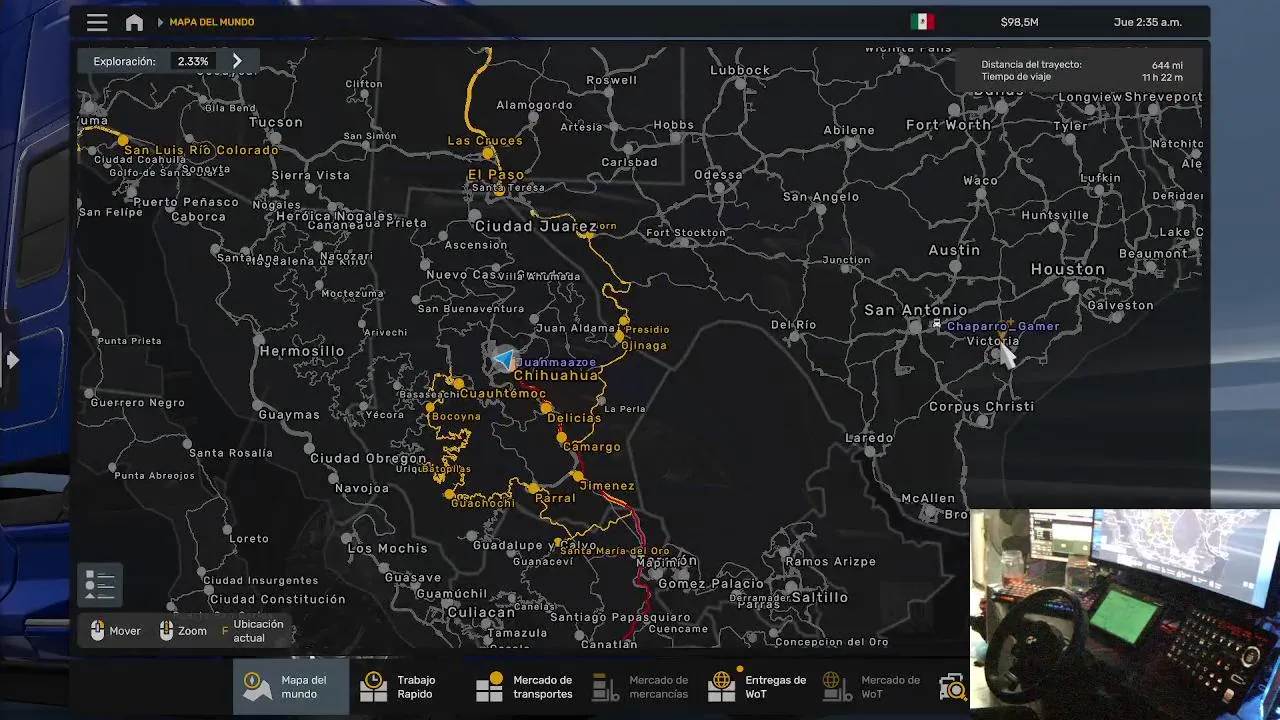Open the Entregas de WoT tab
This screenshot has height=720, width=1280.
click(x=757, y=687)
